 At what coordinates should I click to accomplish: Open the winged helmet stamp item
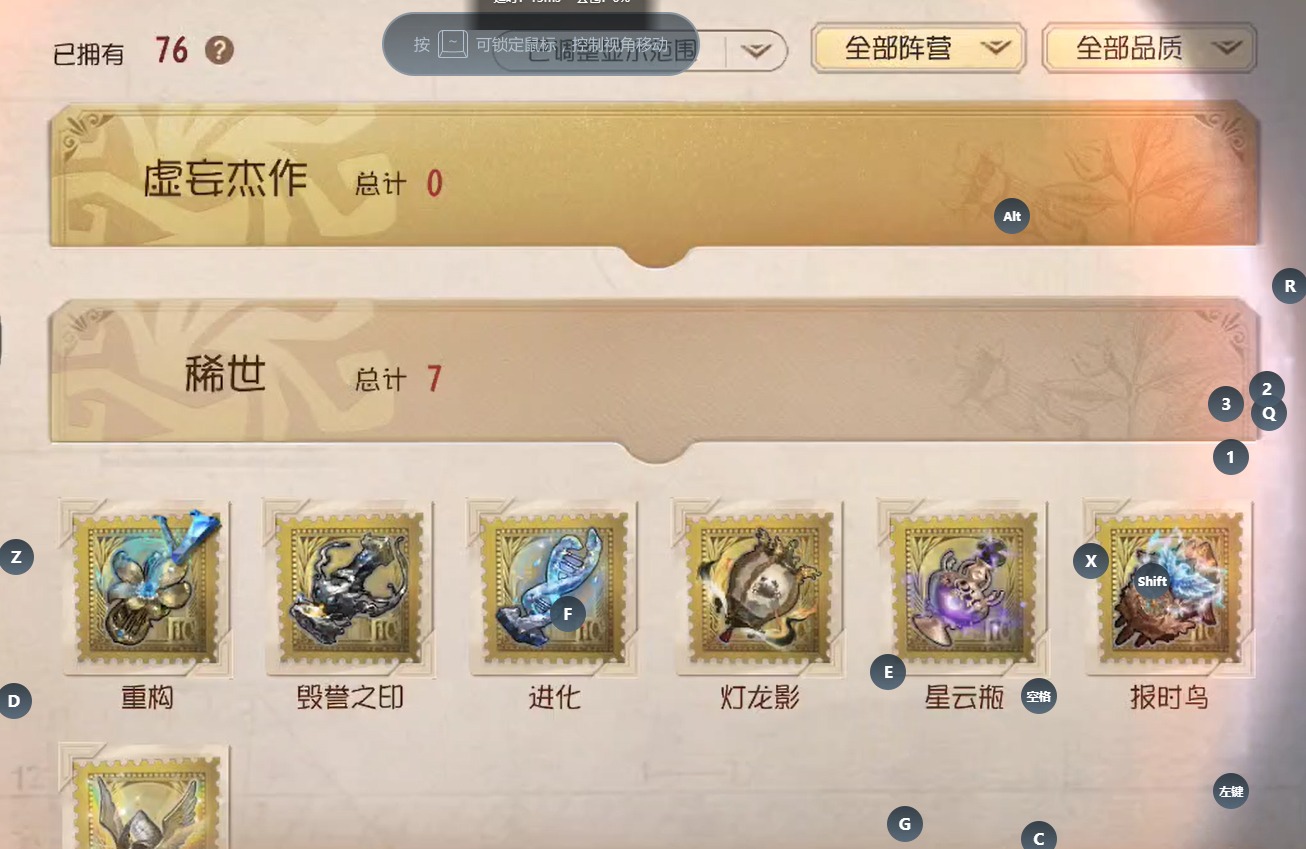coord(146,796)
